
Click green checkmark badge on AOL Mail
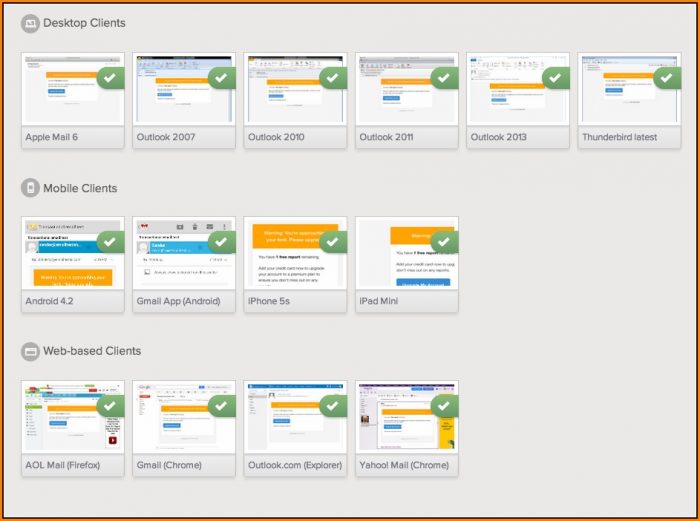click(x=111, y=405)
